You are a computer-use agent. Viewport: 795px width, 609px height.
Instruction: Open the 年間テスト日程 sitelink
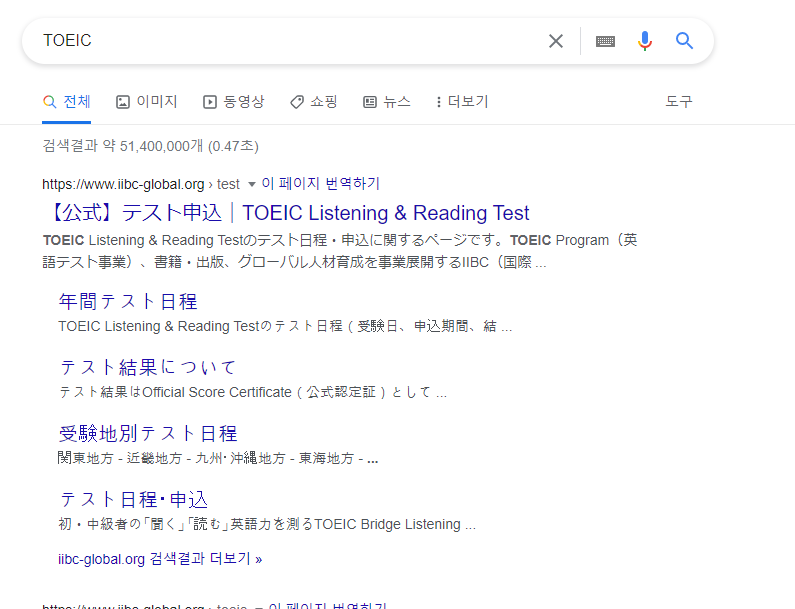128,302
